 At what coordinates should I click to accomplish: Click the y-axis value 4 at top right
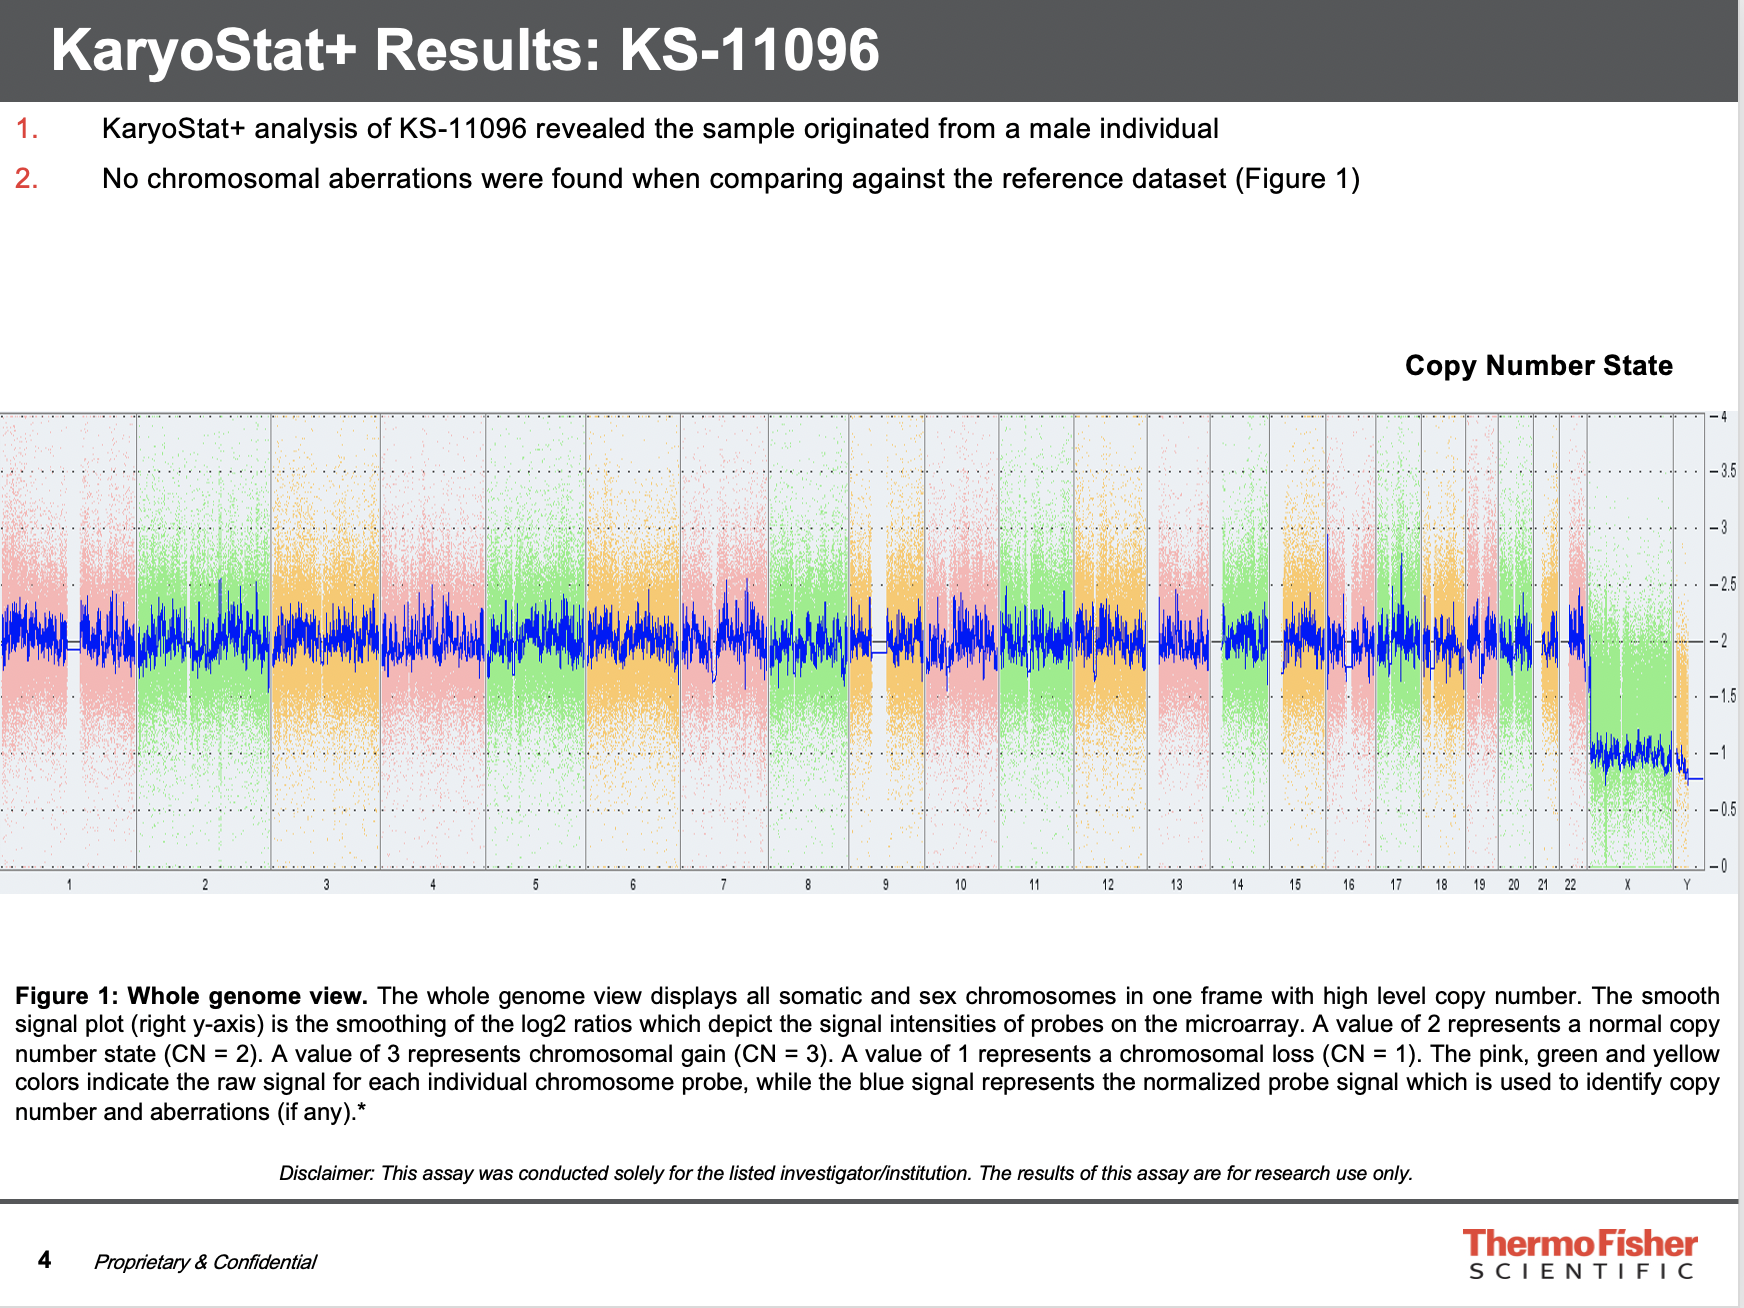[x=1724, y=416]
